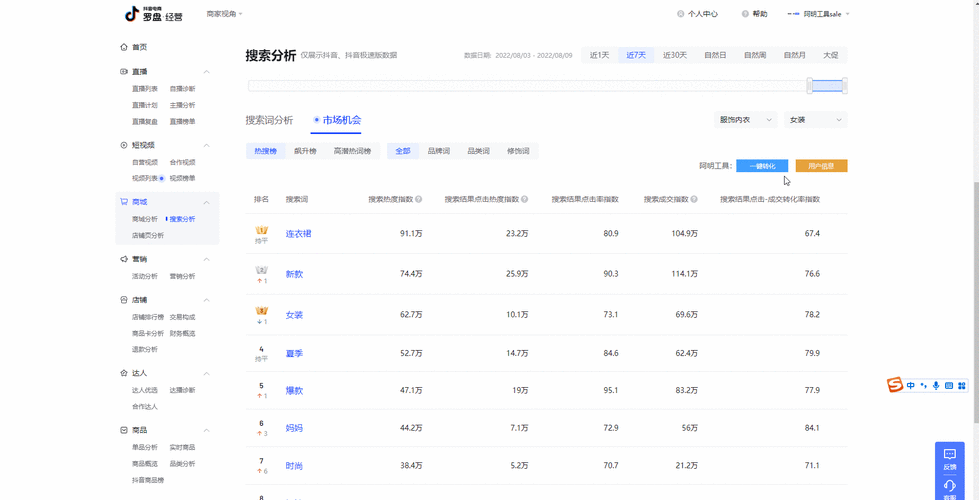Open the 阿明工具sale account dropdown
Screen dimensions: 979x500
click(x=827, y=14)
